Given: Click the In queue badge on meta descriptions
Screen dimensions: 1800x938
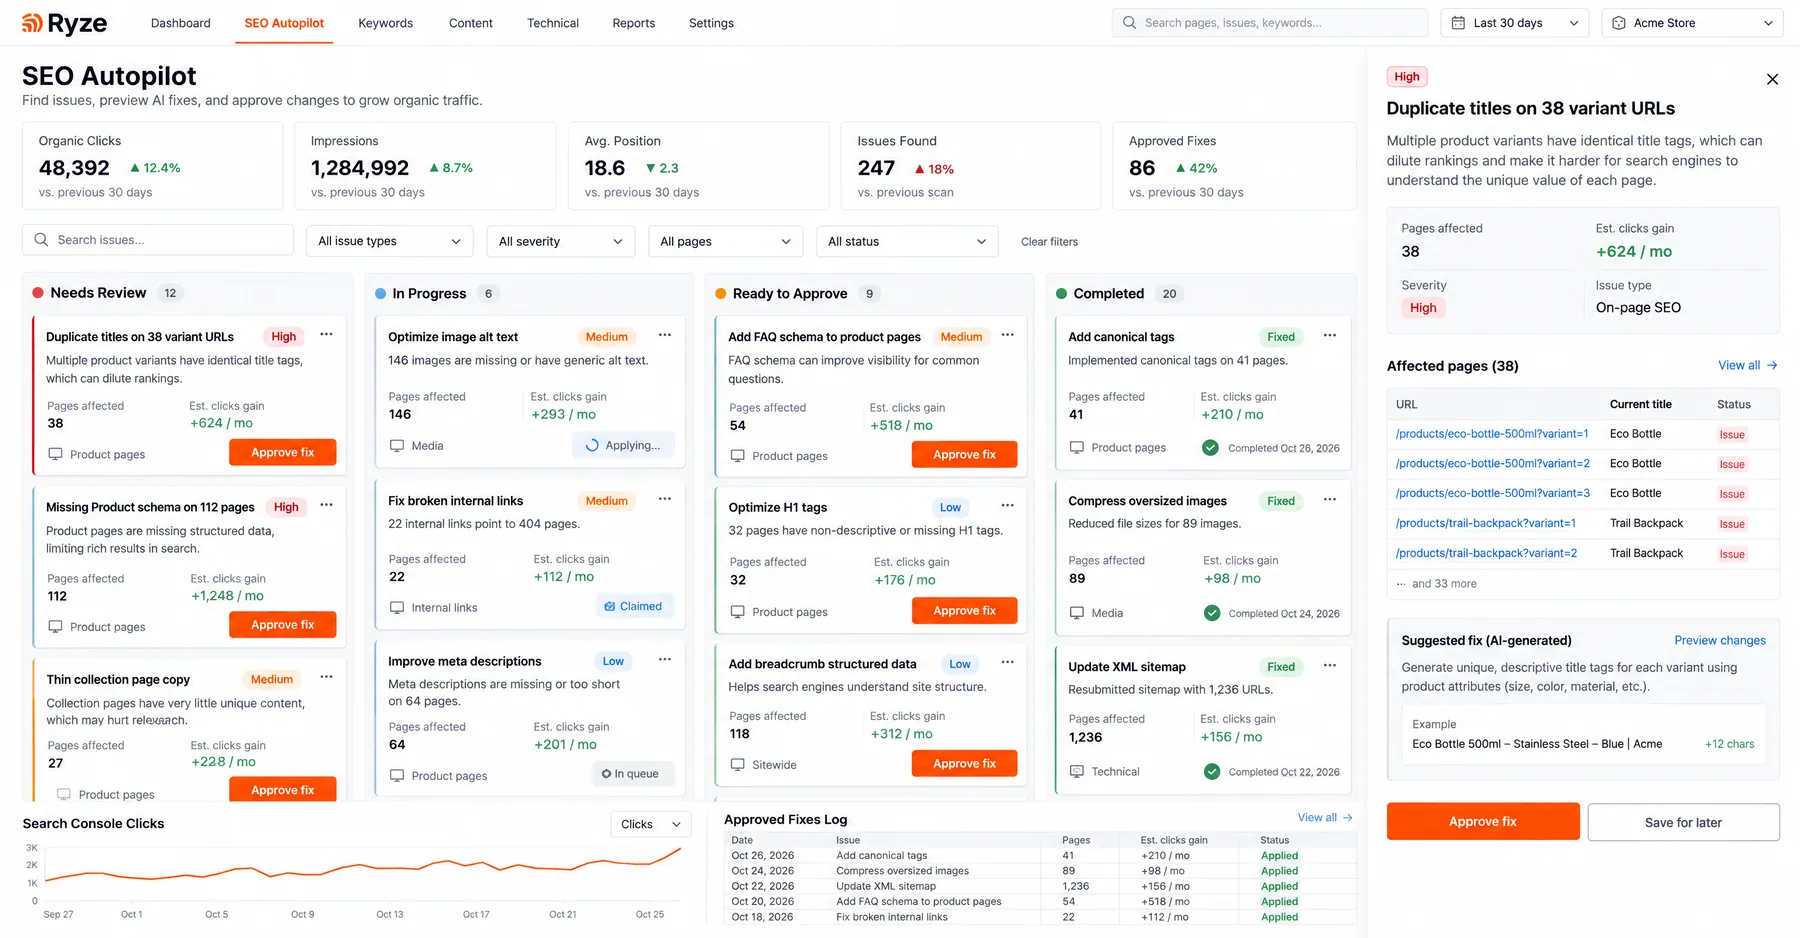Looking at the screenshot, I should click(631, 774).
